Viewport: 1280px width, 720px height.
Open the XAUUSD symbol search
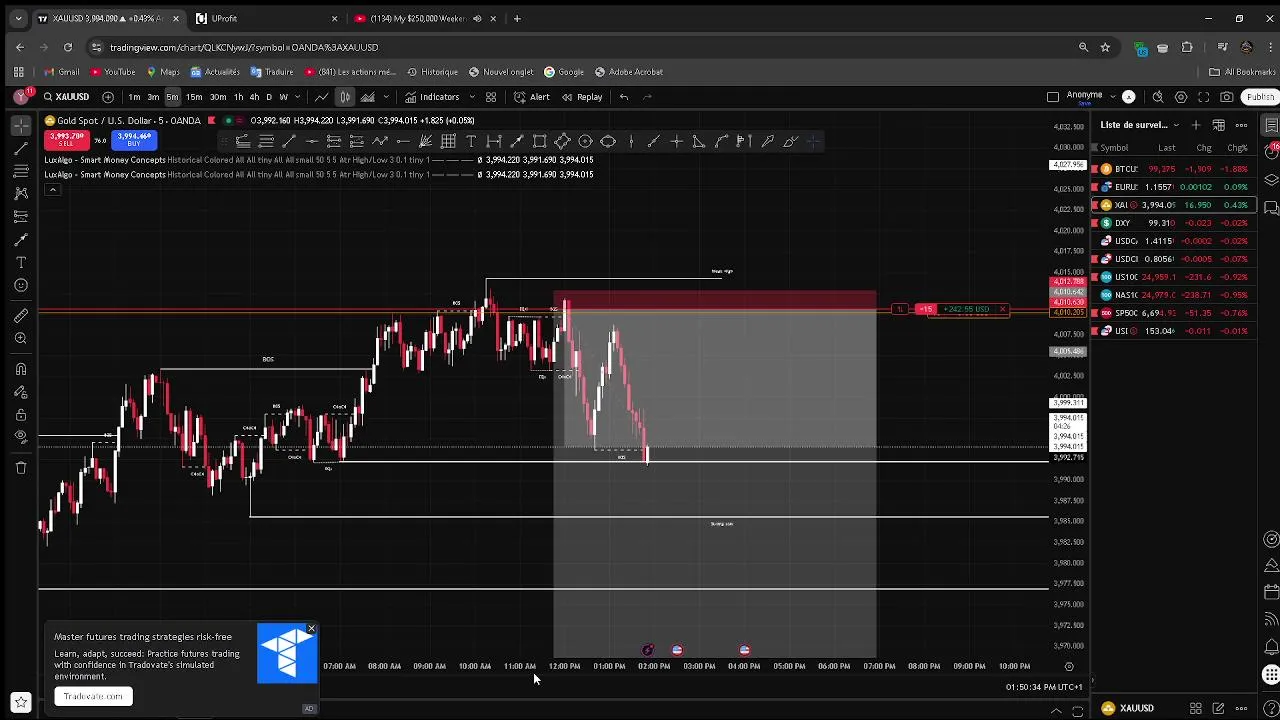coord(66,97)
